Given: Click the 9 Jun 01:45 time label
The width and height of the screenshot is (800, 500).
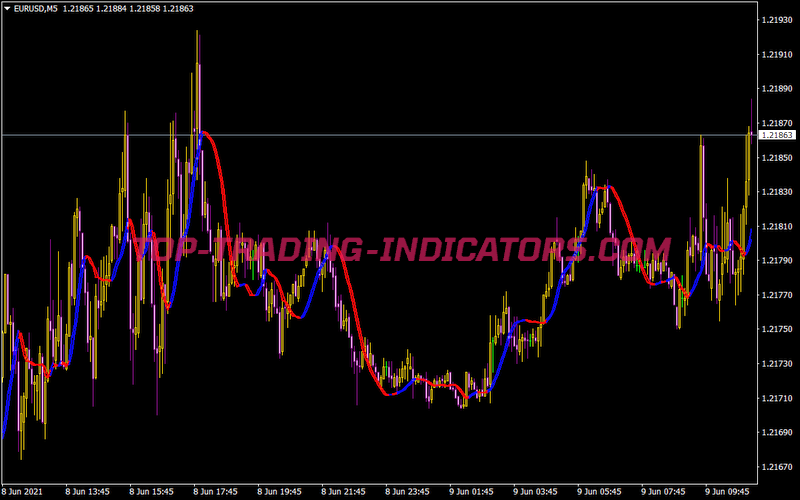Looking at the screenshot, I should (x=471, y=492).
